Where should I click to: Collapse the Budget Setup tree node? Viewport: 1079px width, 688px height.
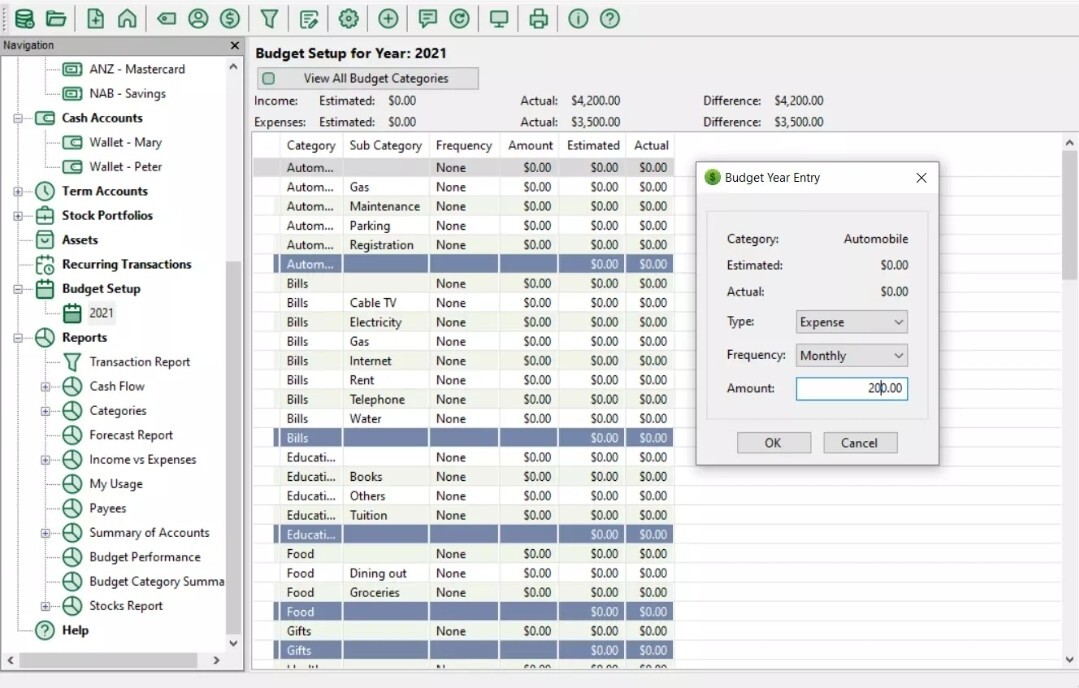[18, 289]
